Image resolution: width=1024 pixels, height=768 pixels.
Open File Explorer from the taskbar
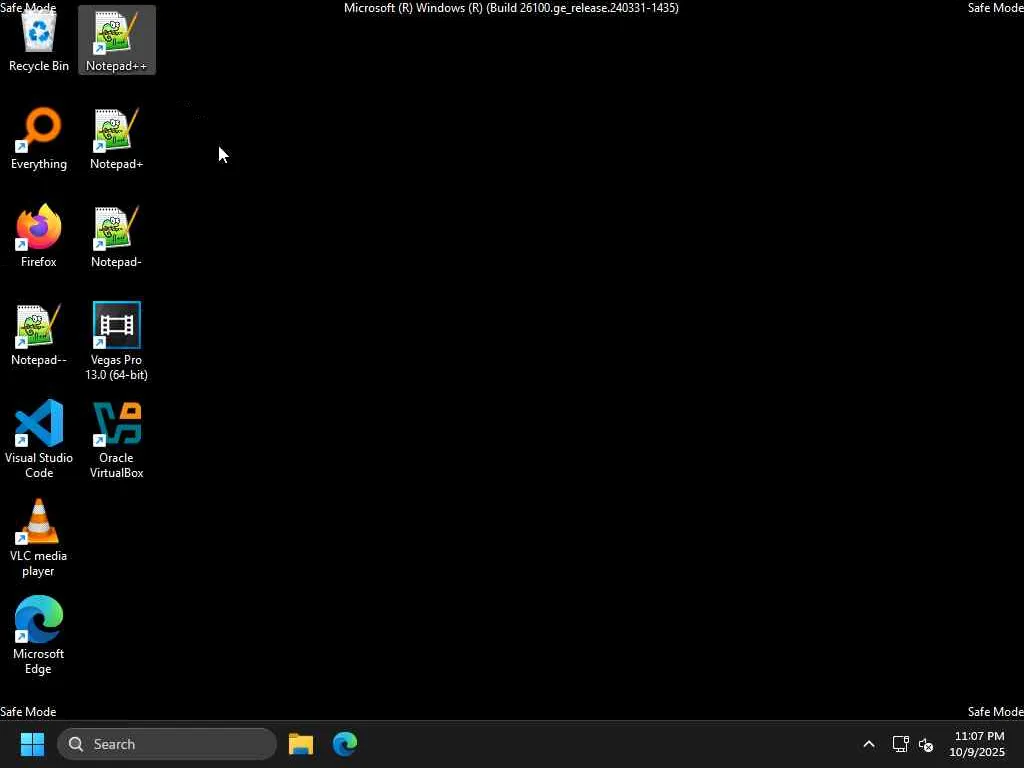pos(301,744)
